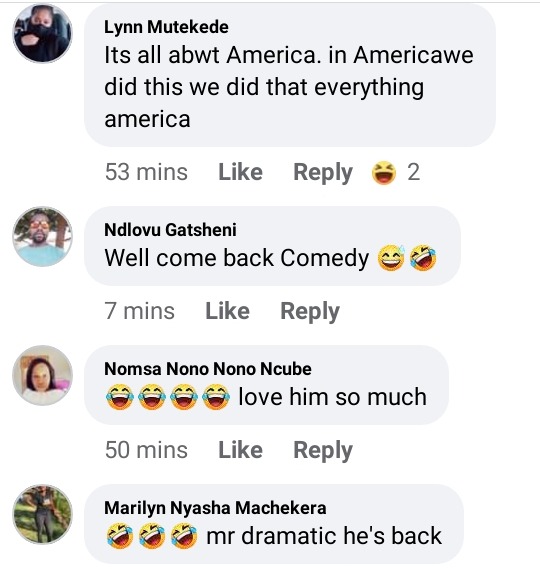
Task: Open Ndlovu Gatsheni's profile picture
Action: (x=43, y=237)
